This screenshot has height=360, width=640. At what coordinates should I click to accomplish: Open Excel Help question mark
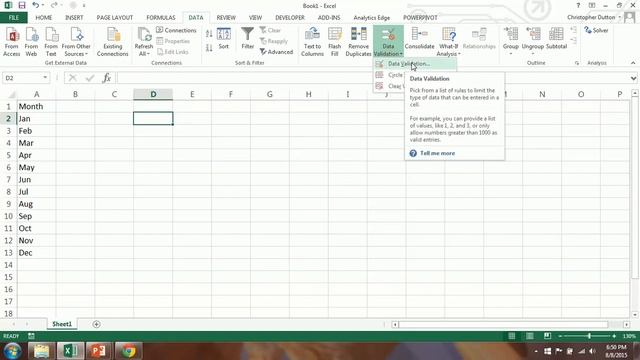578,6
